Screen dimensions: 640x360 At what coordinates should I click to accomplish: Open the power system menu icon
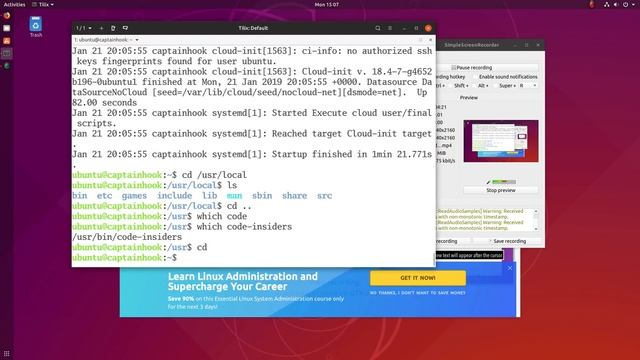pos(625,4)
